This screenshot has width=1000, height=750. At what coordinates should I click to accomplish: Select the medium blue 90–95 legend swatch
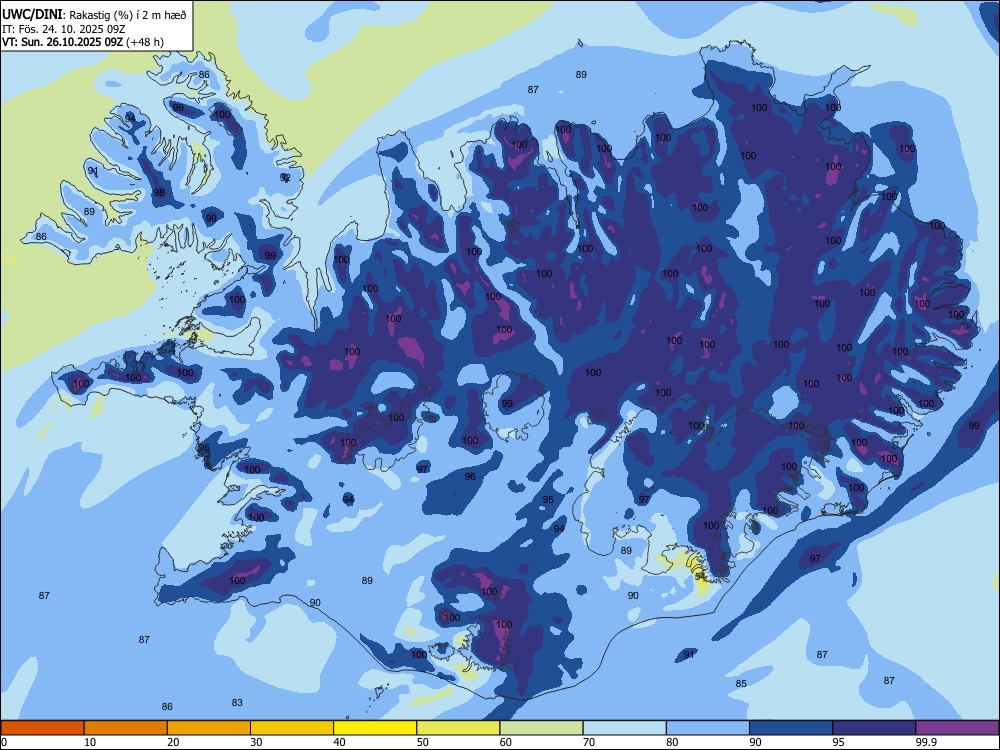(791, 728)
